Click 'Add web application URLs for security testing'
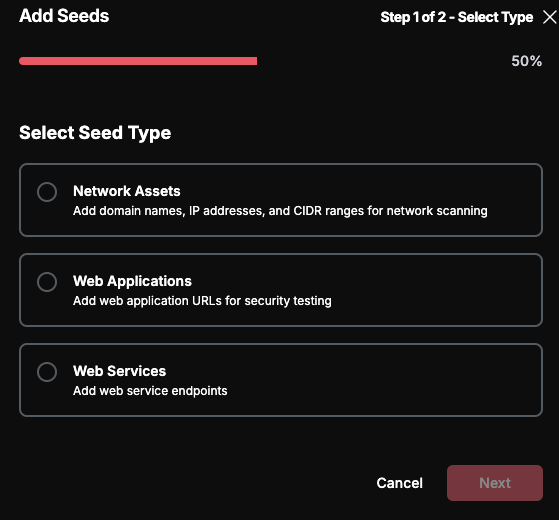 (202, 301)
